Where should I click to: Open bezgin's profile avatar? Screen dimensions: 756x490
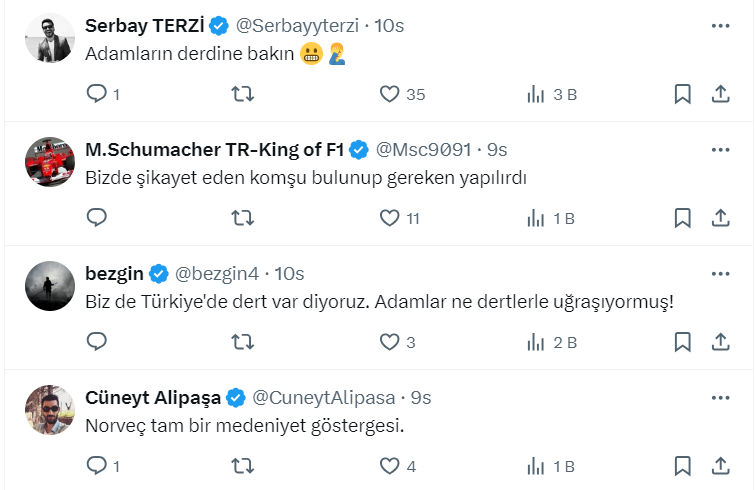[50, 287]
